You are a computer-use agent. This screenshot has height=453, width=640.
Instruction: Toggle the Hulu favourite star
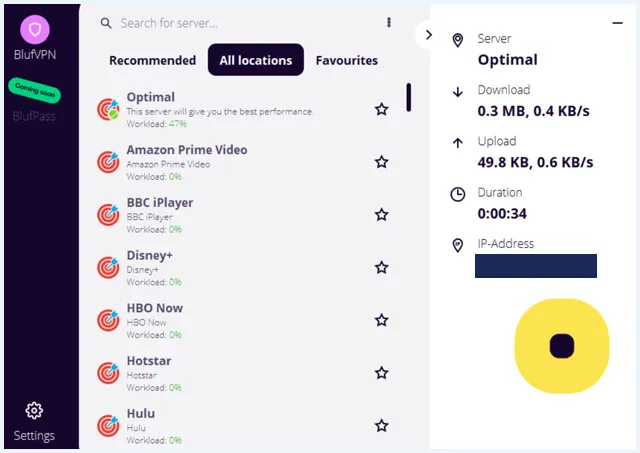point(382,426)
